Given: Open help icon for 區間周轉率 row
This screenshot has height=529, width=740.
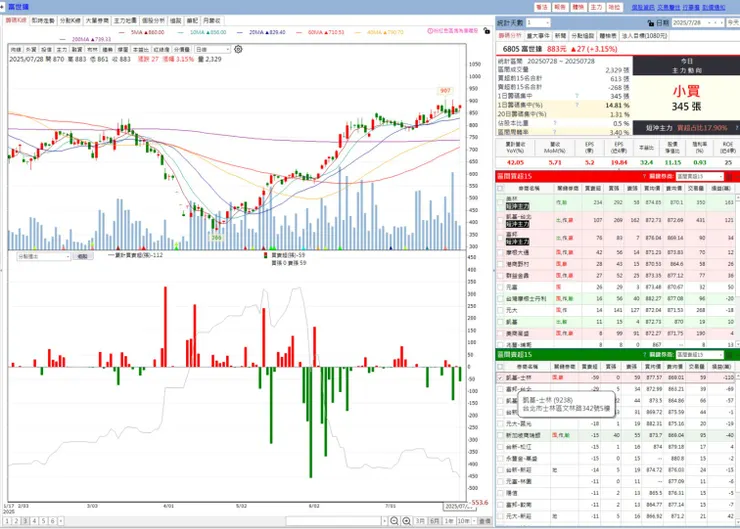Looking at the screenshot, I should pyautogui.click(x=555, y=132).
